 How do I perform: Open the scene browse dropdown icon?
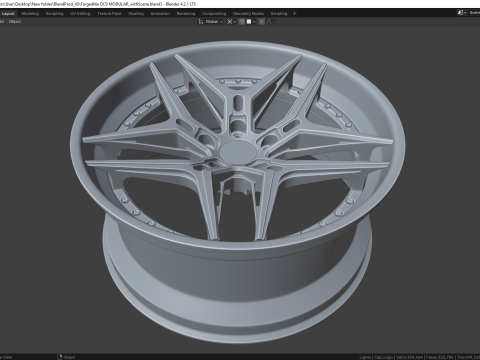coord(462,13)
